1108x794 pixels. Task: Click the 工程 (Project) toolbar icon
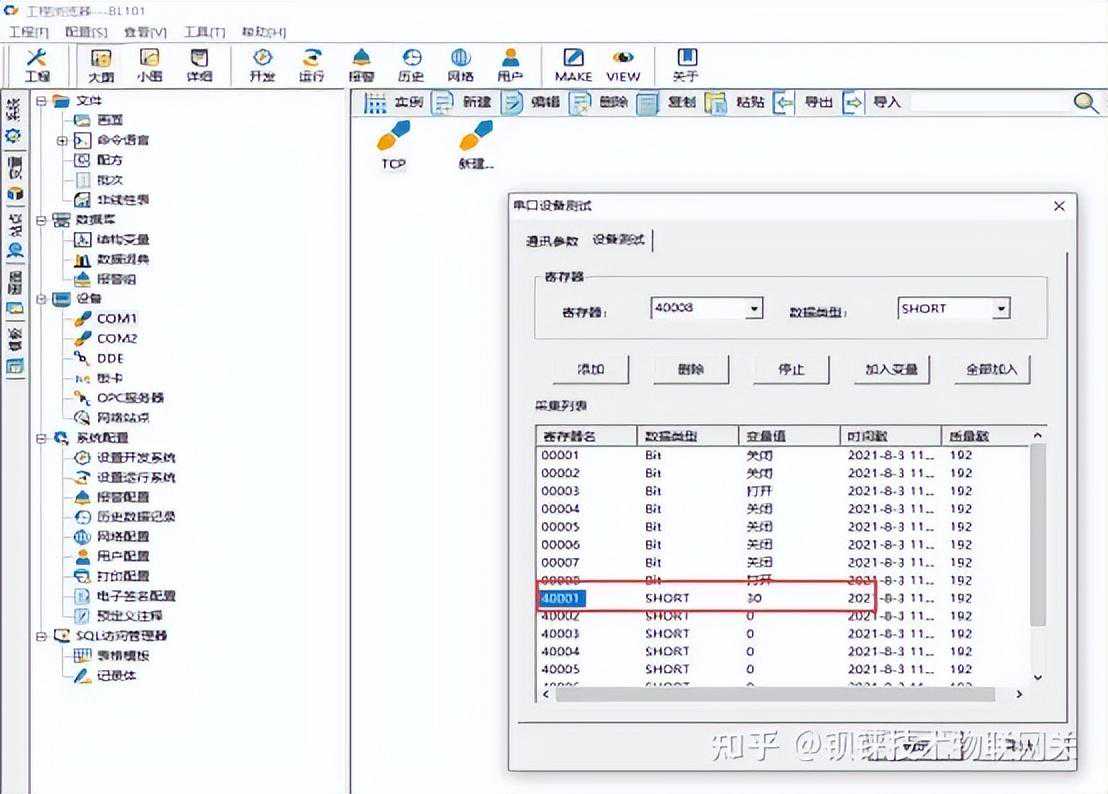pyautogui.click(x=37, y=64)
